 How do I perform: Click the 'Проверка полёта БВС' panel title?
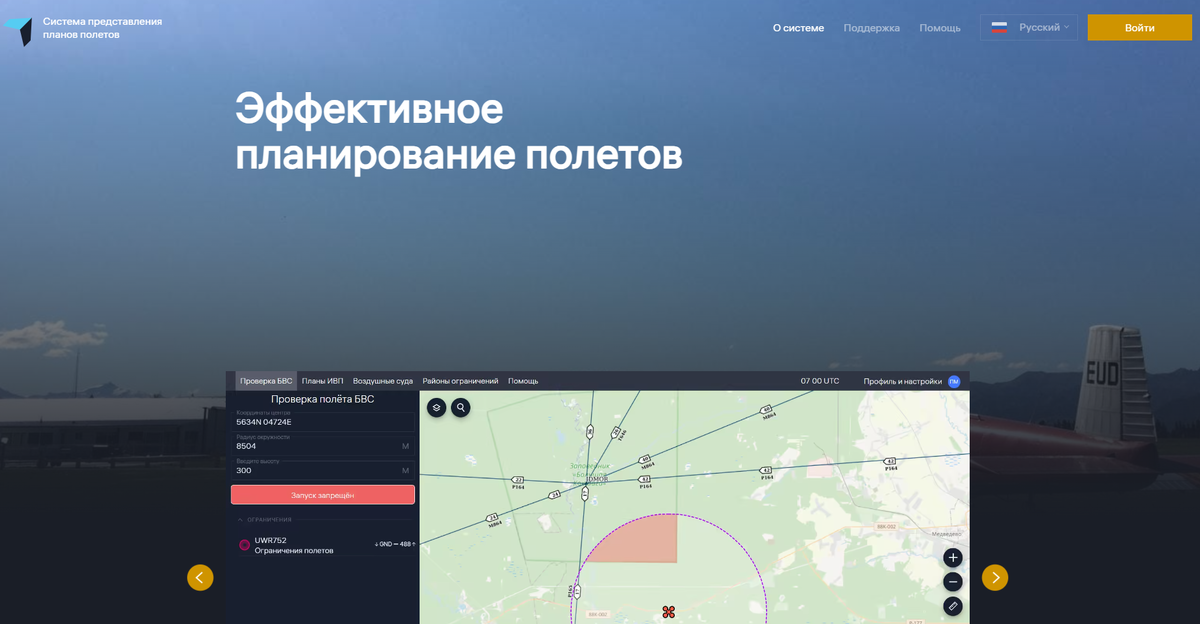[323, 399]
